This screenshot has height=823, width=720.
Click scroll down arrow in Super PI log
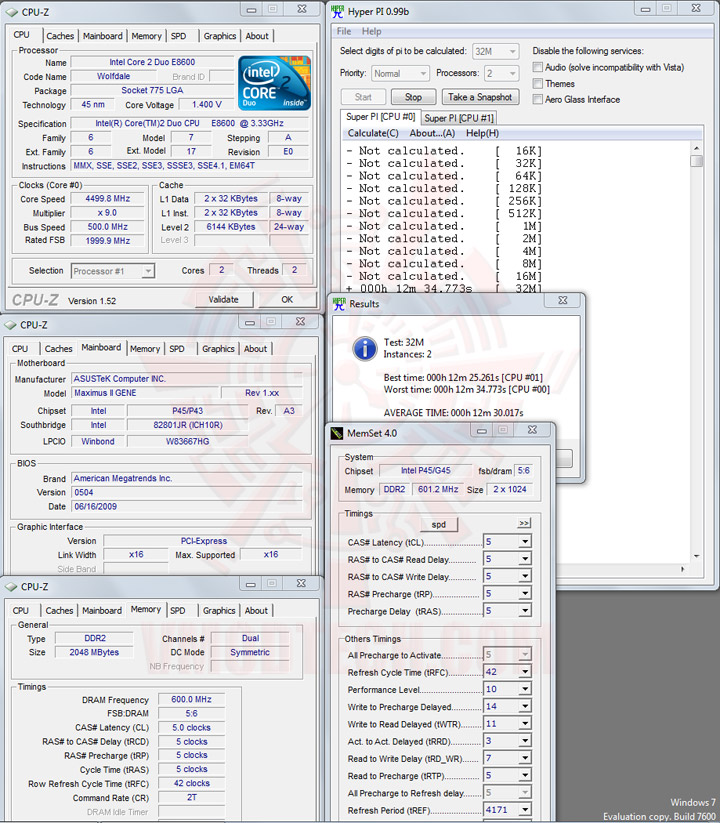(x=696, y=556)
